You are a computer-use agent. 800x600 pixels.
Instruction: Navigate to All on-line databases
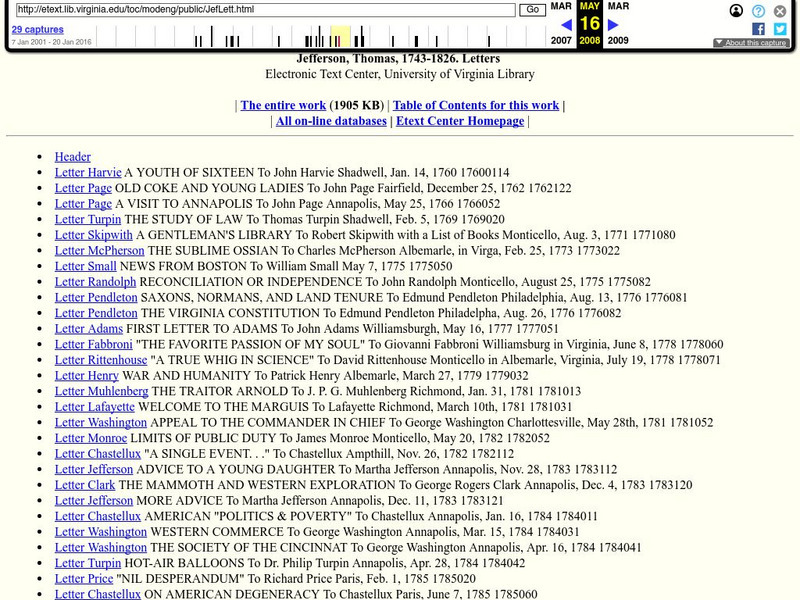pyautogui.click(x=331, y=121)
